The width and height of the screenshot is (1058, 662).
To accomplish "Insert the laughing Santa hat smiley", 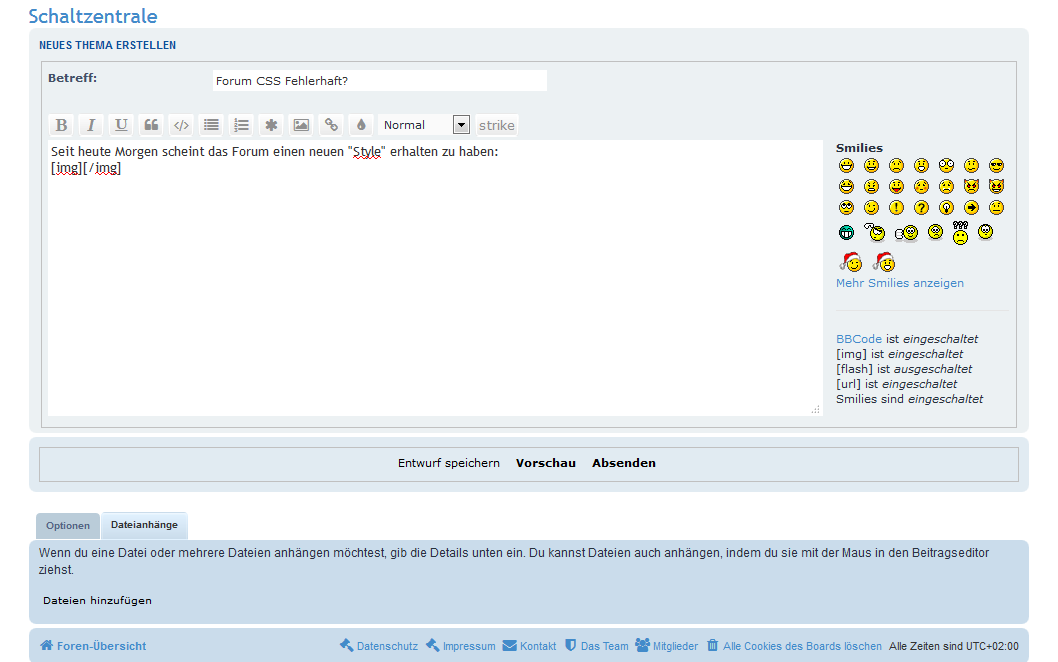I will coord(884,261).
